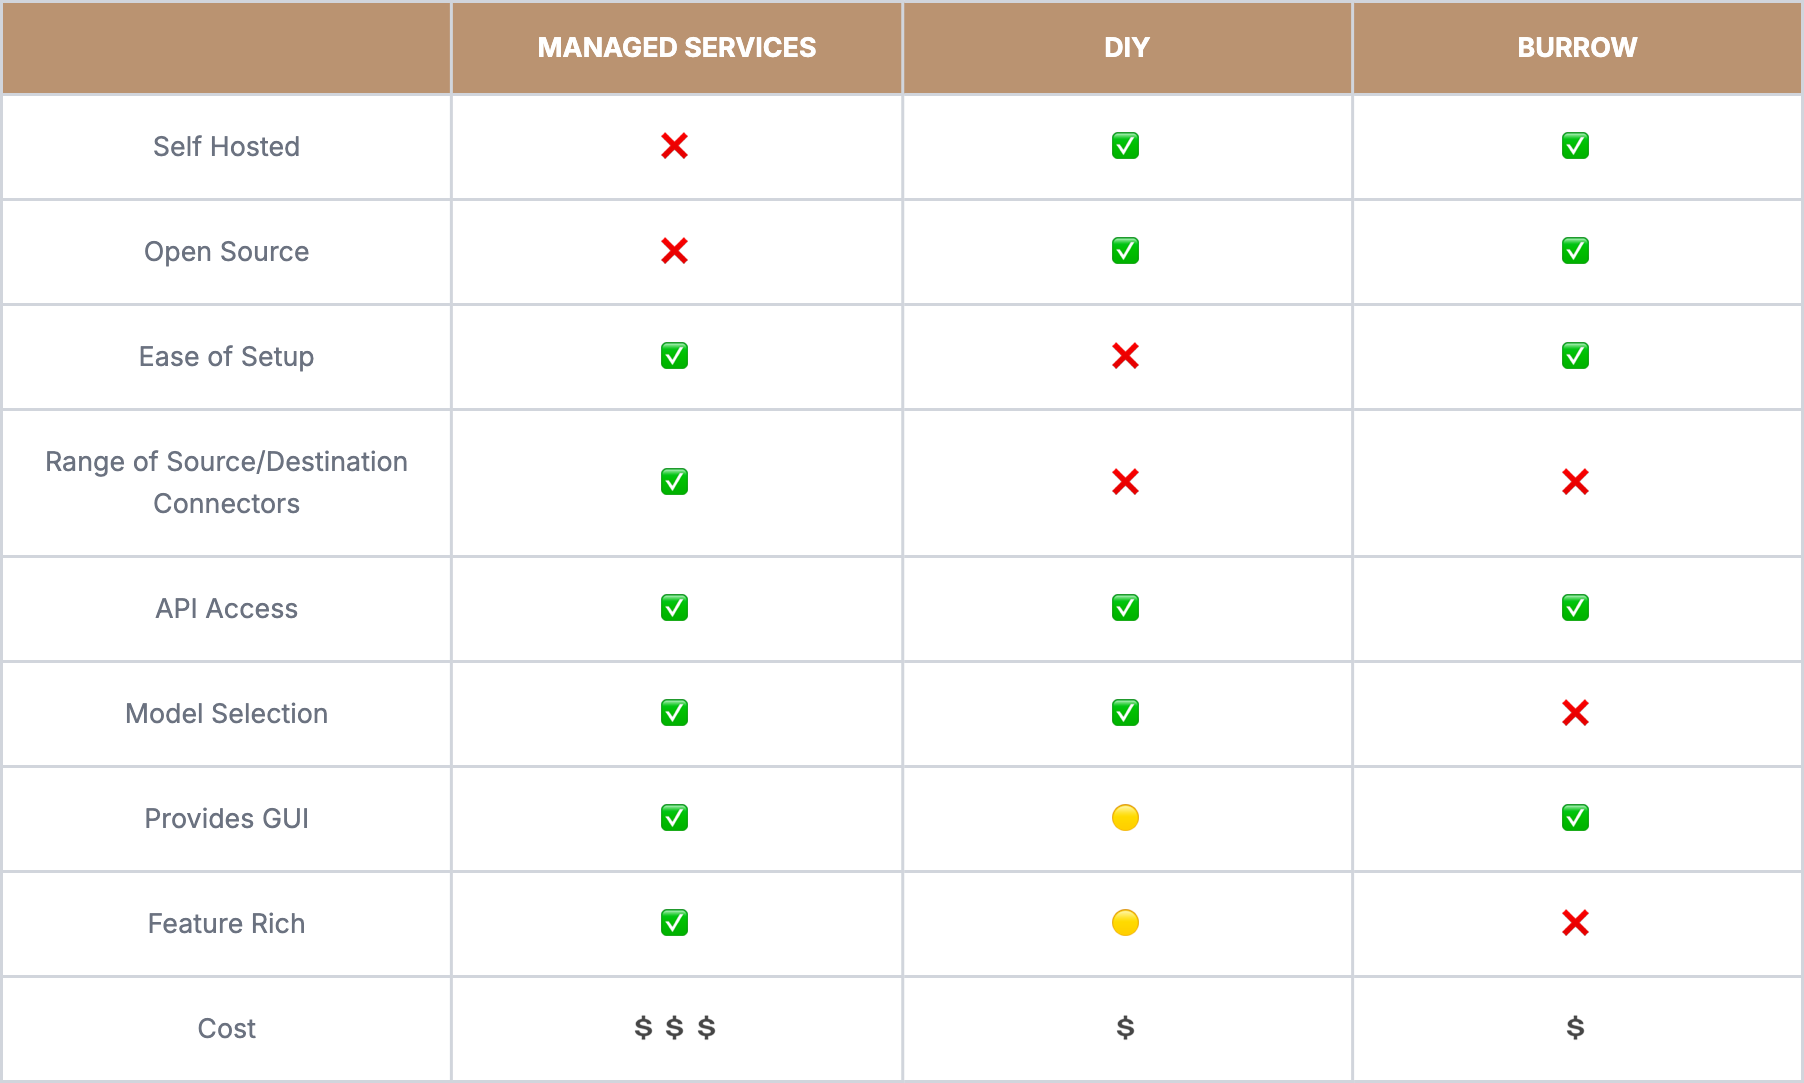
Task: Click the green check for Burrow Provides GUI
Action: [x=1575, y=818]
